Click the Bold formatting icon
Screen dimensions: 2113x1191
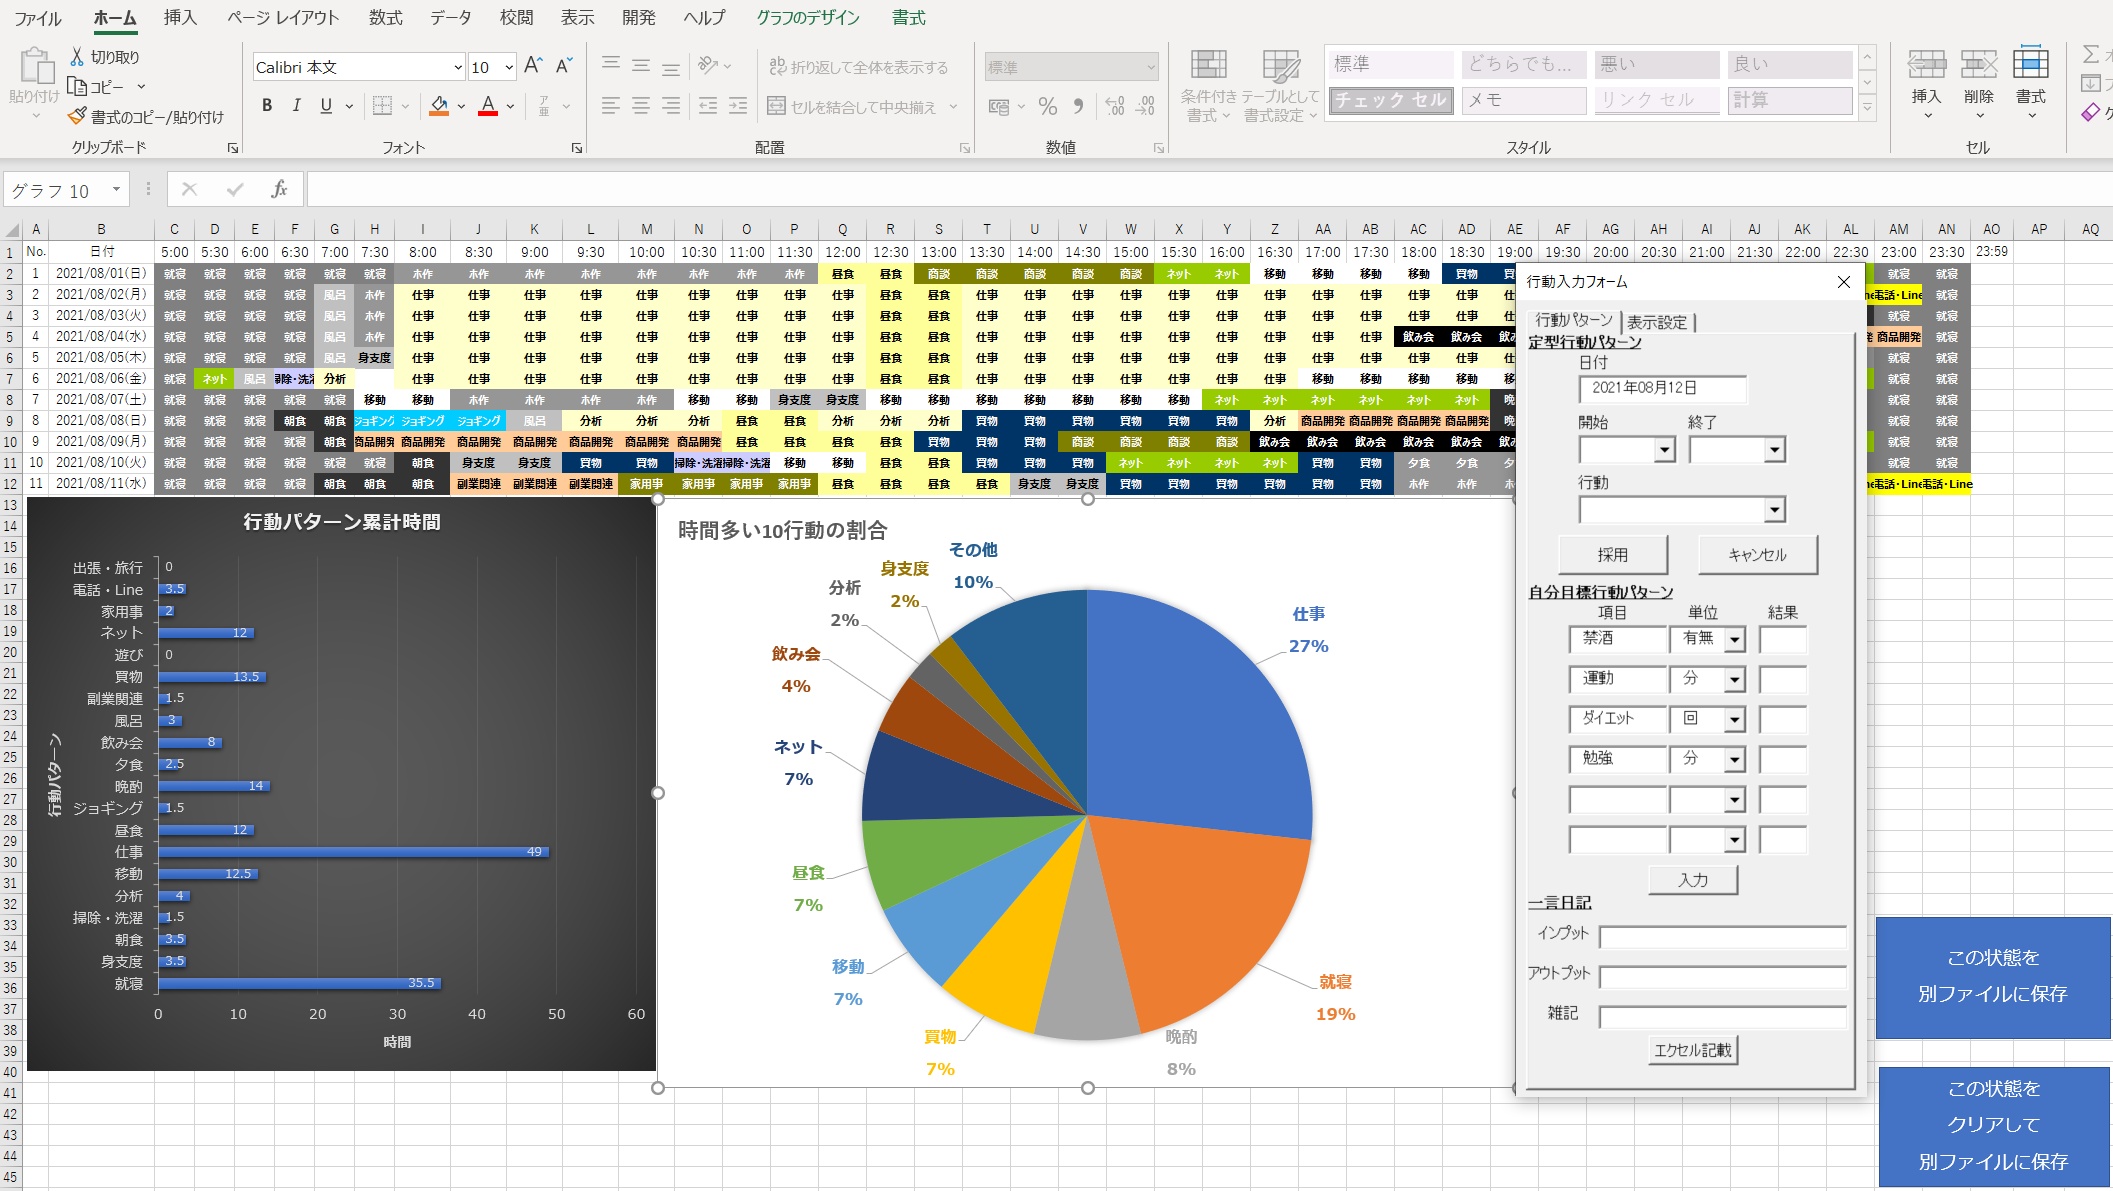pyautogui.click(x=267, y=105)
